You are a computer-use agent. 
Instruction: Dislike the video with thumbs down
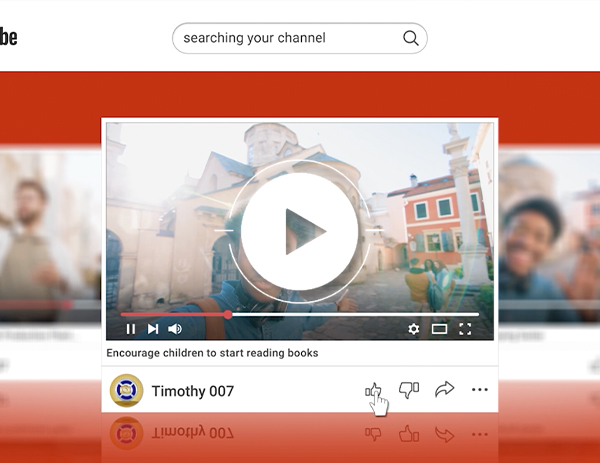(408, 390)
